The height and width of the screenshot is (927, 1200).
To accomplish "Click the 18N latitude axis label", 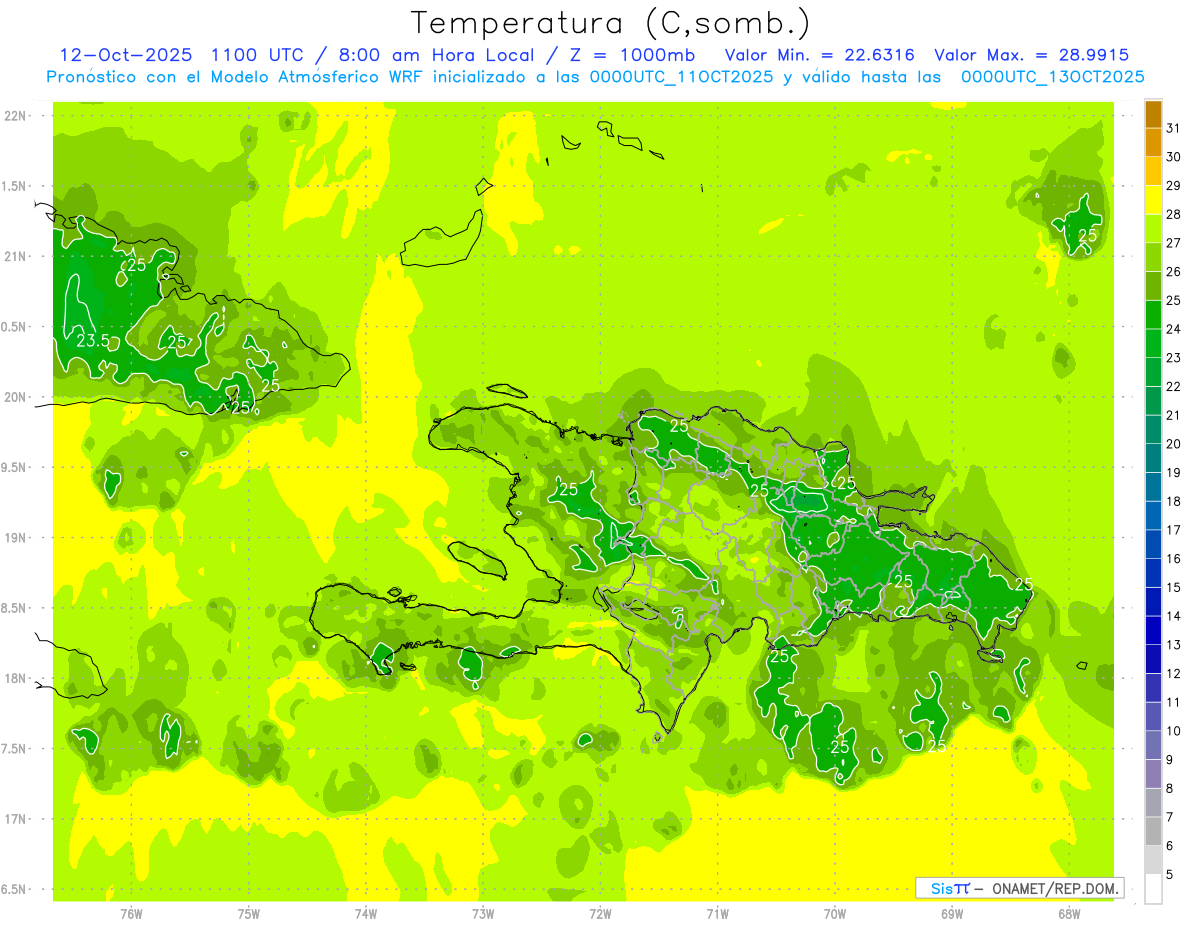I will pyautogui.click(x=15, y=678).
